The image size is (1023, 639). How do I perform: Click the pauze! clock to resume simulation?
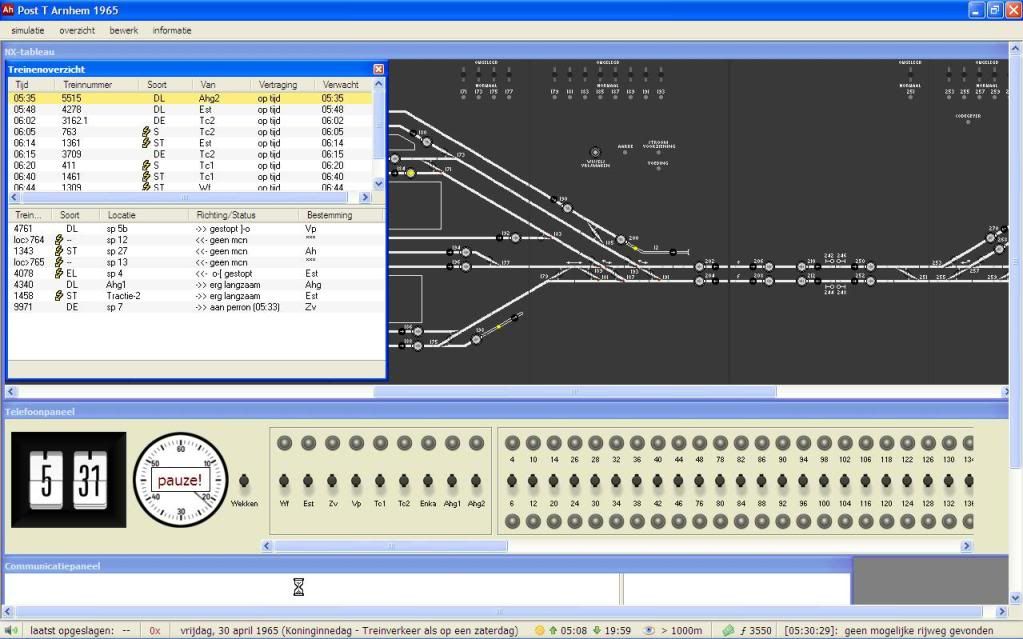180,478
